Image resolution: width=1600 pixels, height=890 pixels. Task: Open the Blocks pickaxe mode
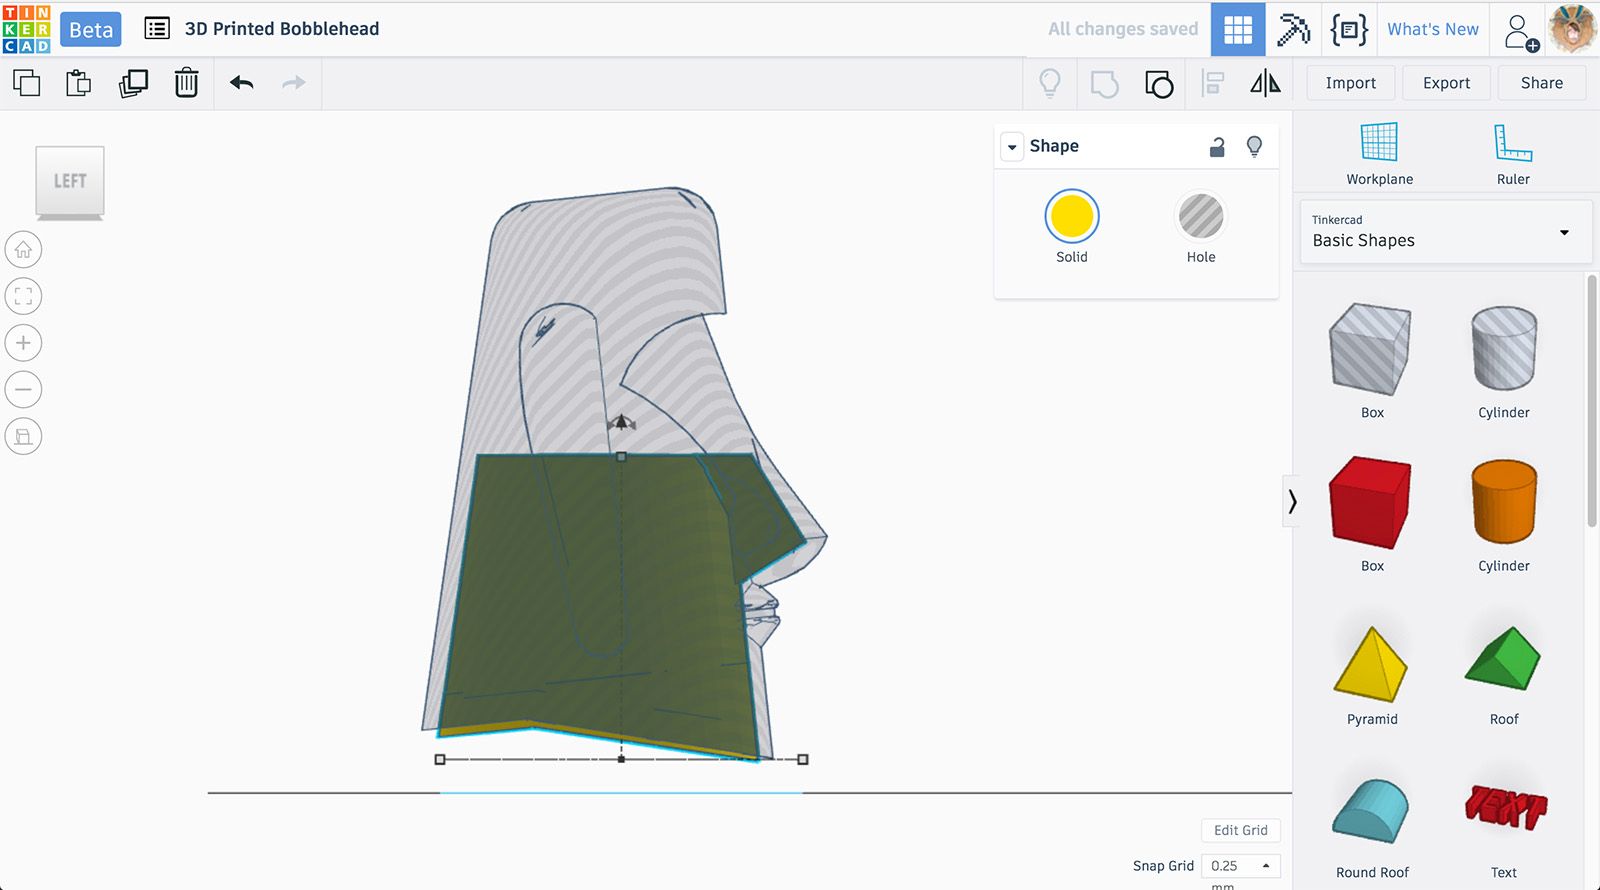click(x=1293, y=29)
